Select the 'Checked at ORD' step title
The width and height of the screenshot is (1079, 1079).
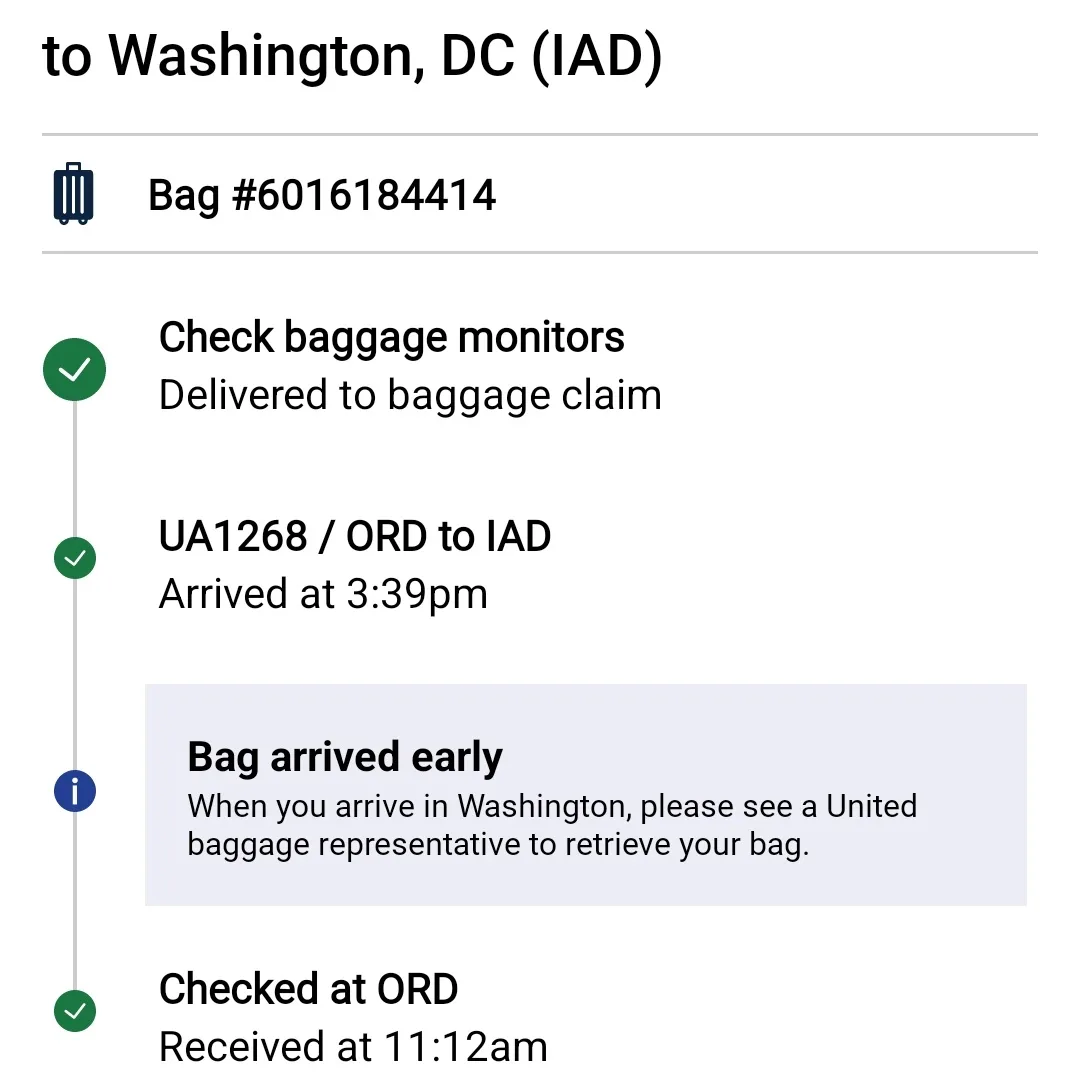tap(308, 989)
